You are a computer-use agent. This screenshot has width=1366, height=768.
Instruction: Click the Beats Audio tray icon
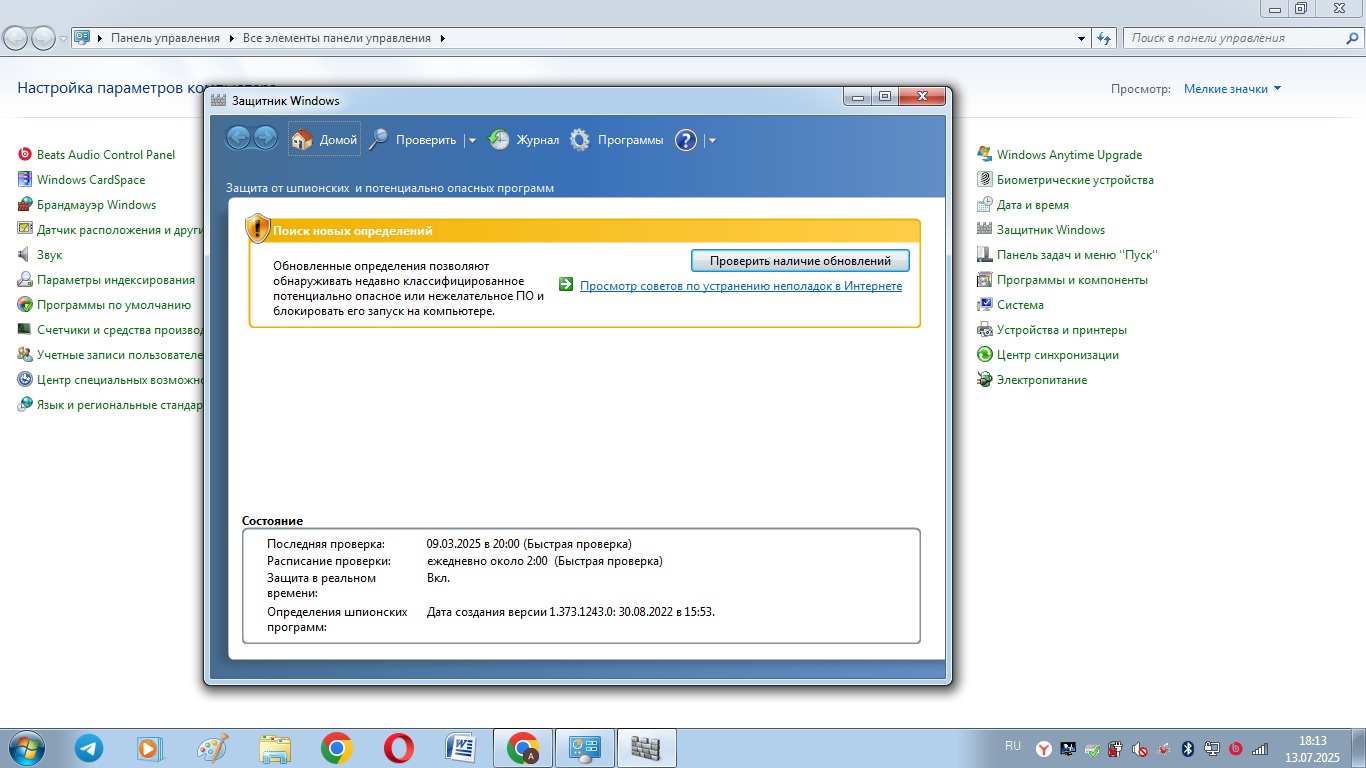coord(1236,748)
